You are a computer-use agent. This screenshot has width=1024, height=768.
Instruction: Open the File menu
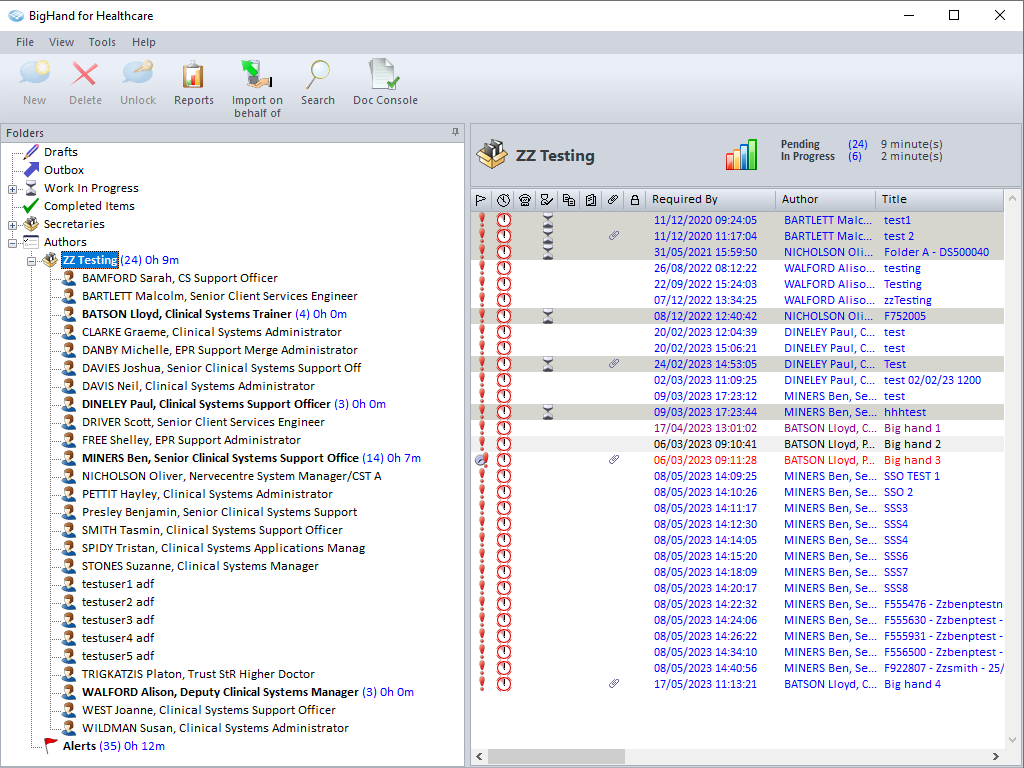point(25,42)
